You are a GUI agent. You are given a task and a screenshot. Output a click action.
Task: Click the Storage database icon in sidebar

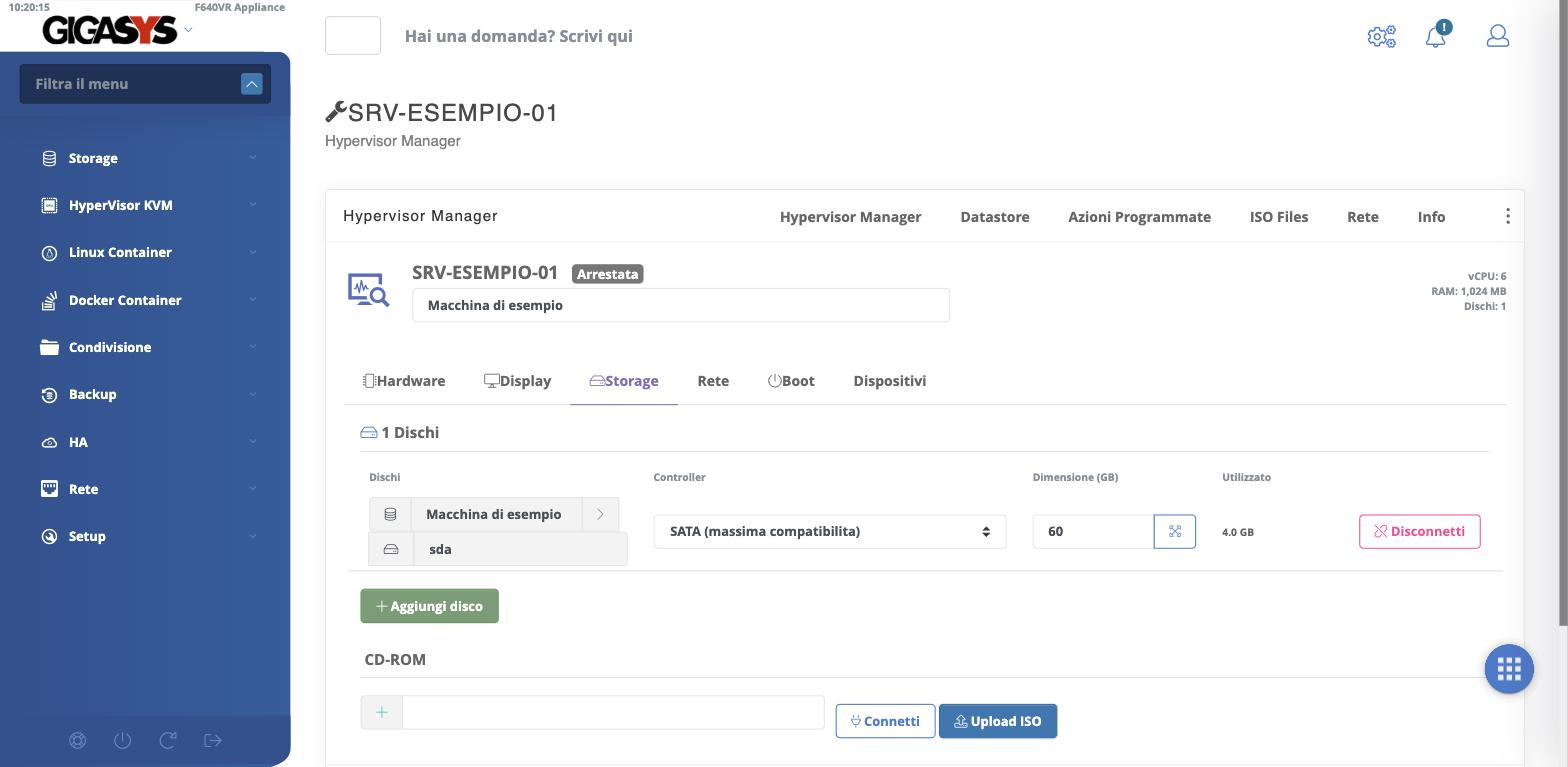pyautogui.click(x=49, y=158)
